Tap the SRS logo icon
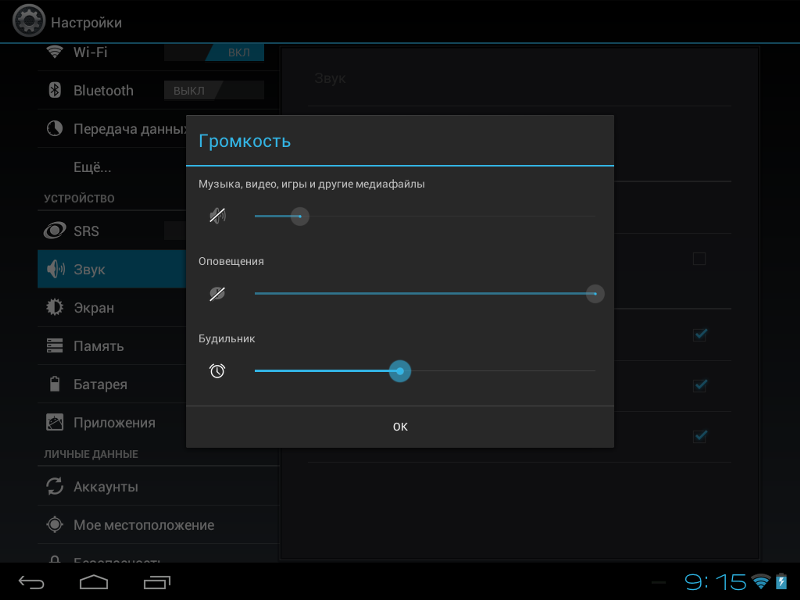This screenshot has height=600, width=800. point(55,231)
